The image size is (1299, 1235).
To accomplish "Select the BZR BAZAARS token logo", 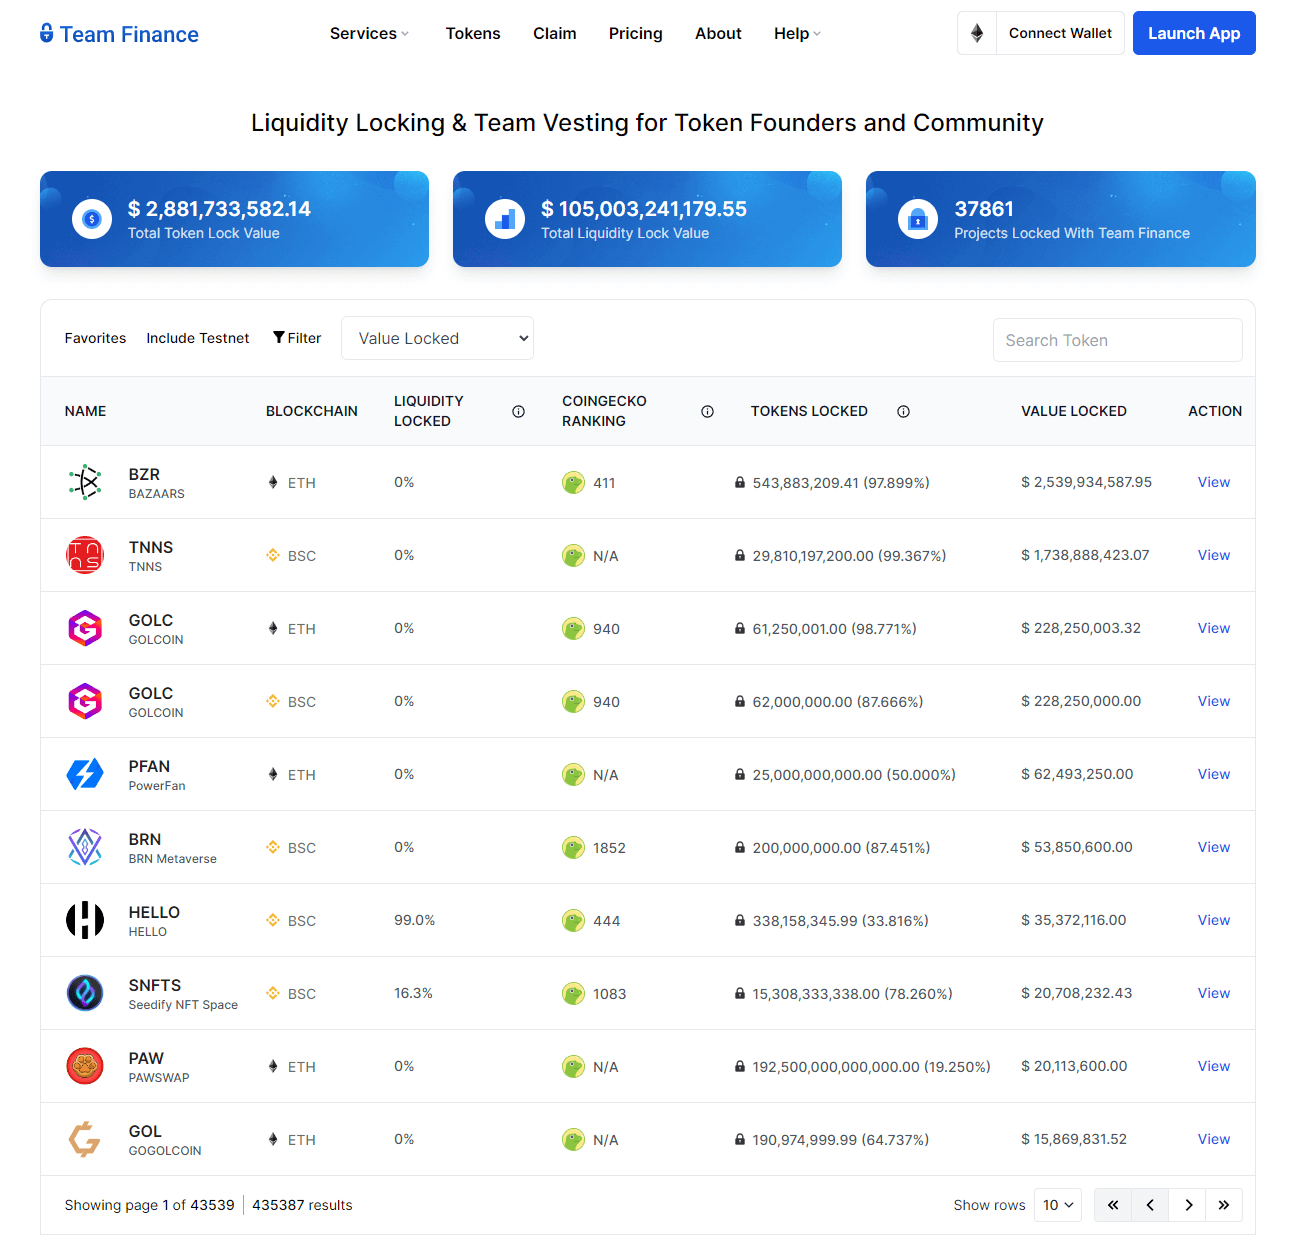I will (x=85, y=481).
